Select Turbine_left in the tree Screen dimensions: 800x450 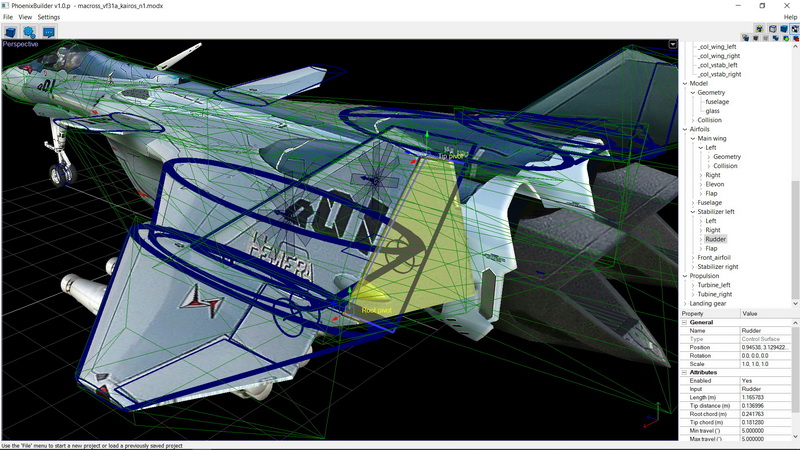click(714, 285)
